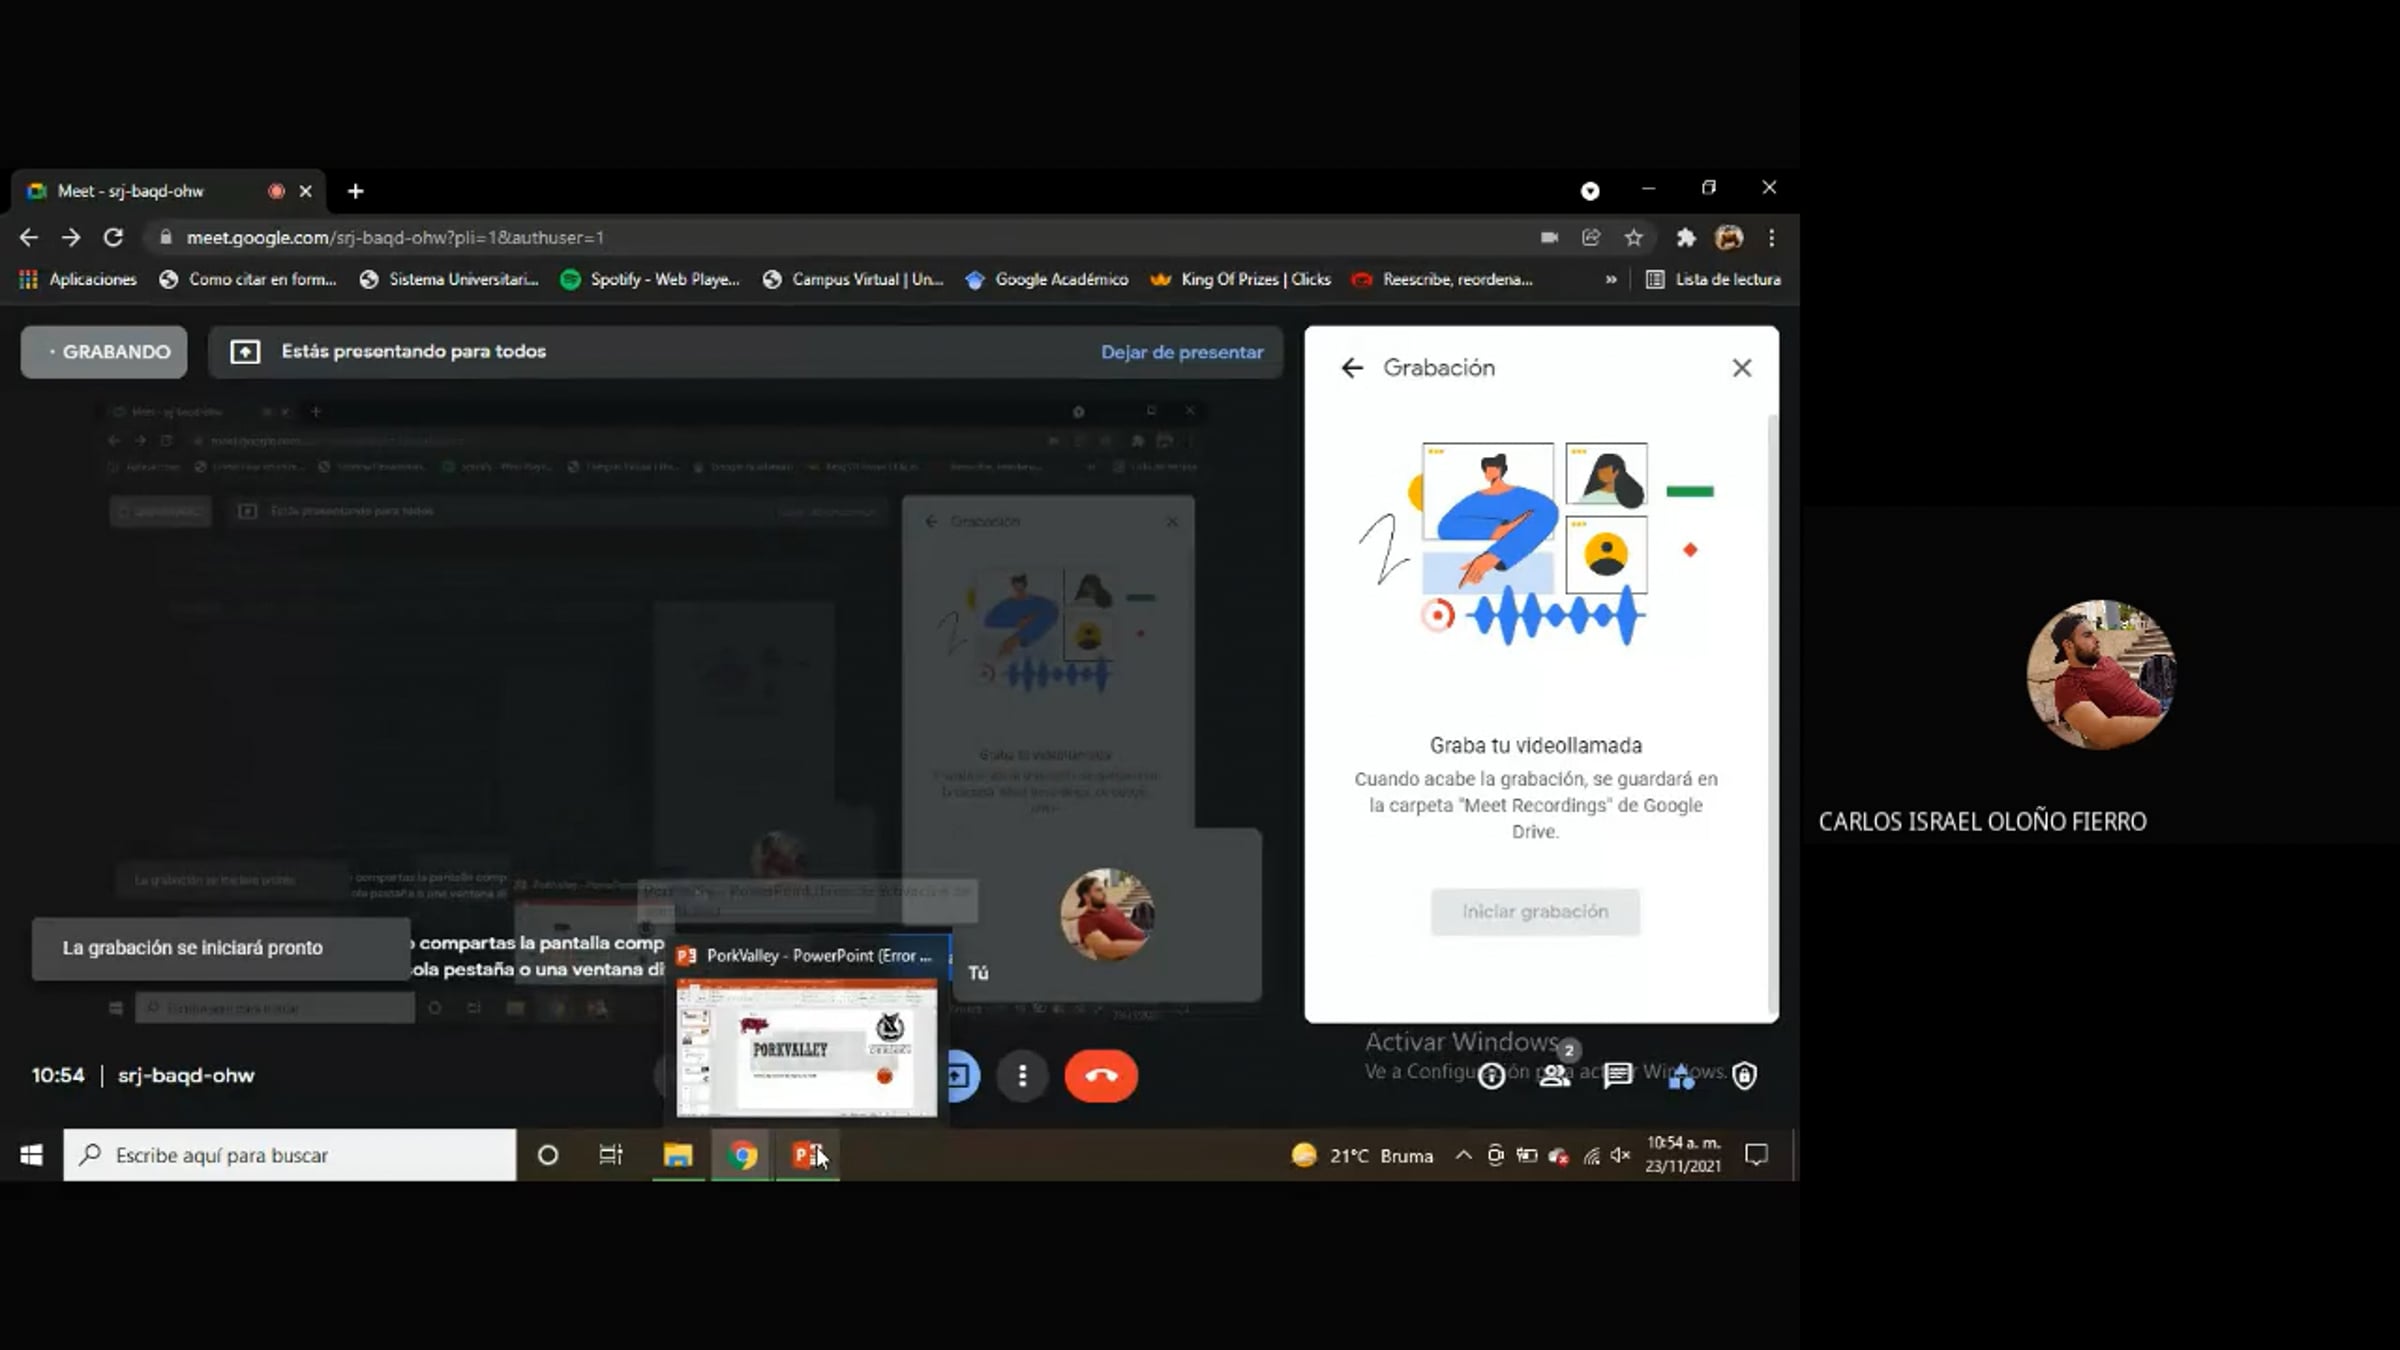The width and height of the screenshot is (2400, 1350).
Task: Open host controls shield lock icon
Action: click(1745, 1076)
